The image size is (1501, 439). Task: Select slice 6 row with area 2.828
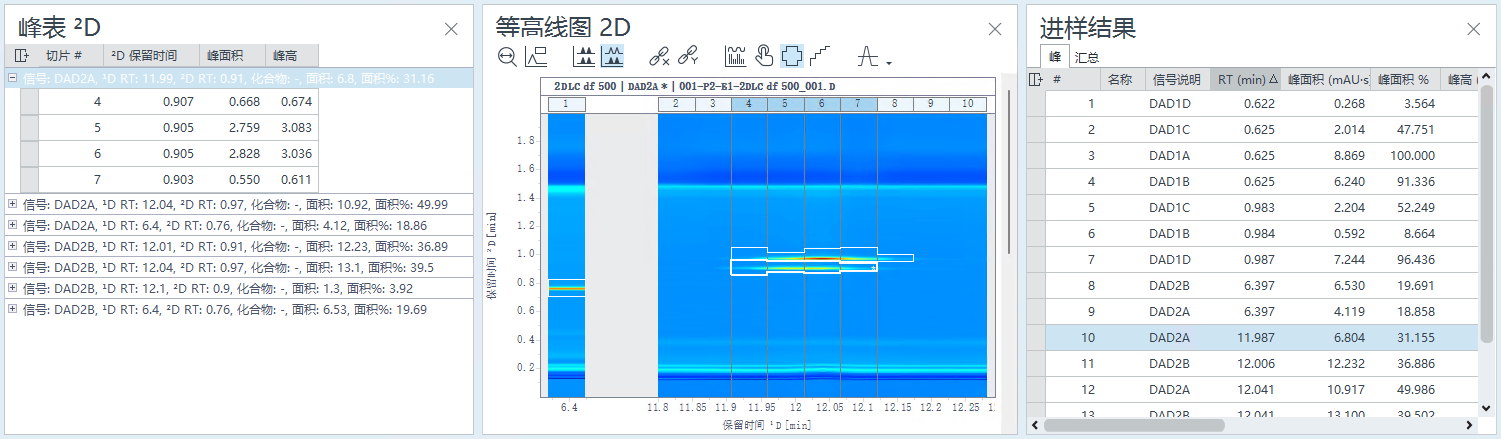click(x=169, y=153)
